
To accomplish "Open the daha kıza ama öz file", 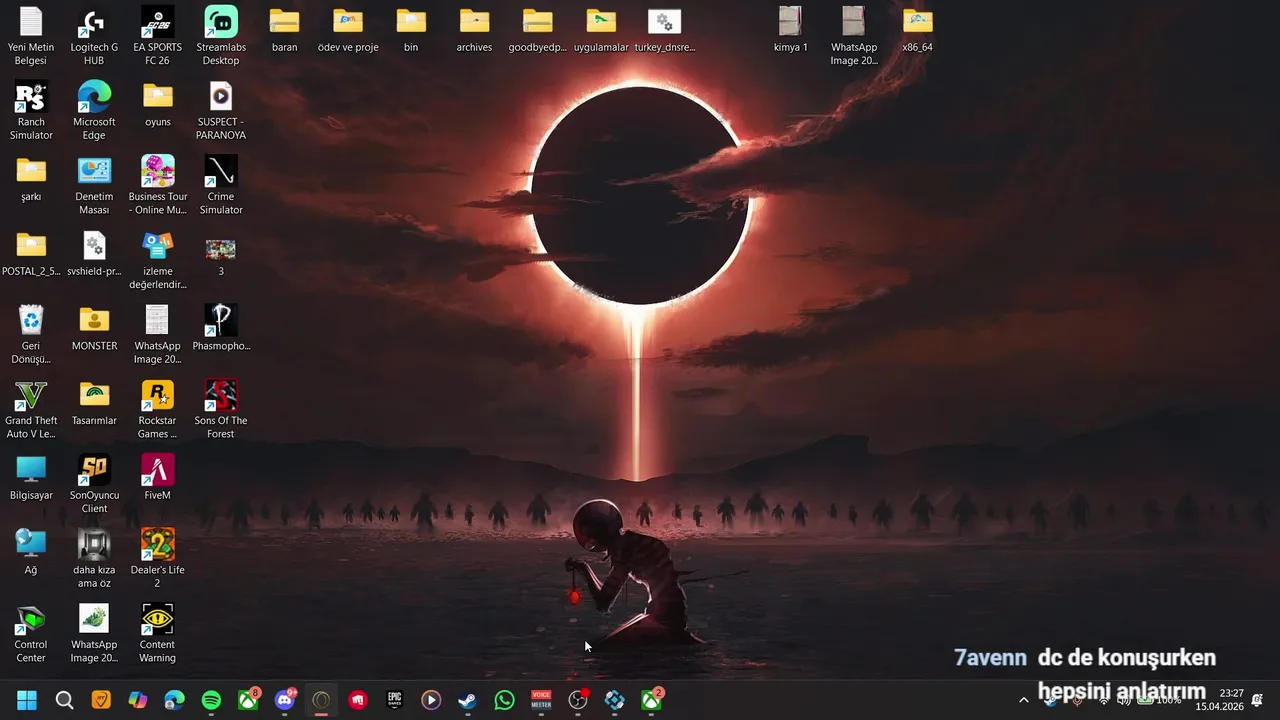I will tap(94, 559).
